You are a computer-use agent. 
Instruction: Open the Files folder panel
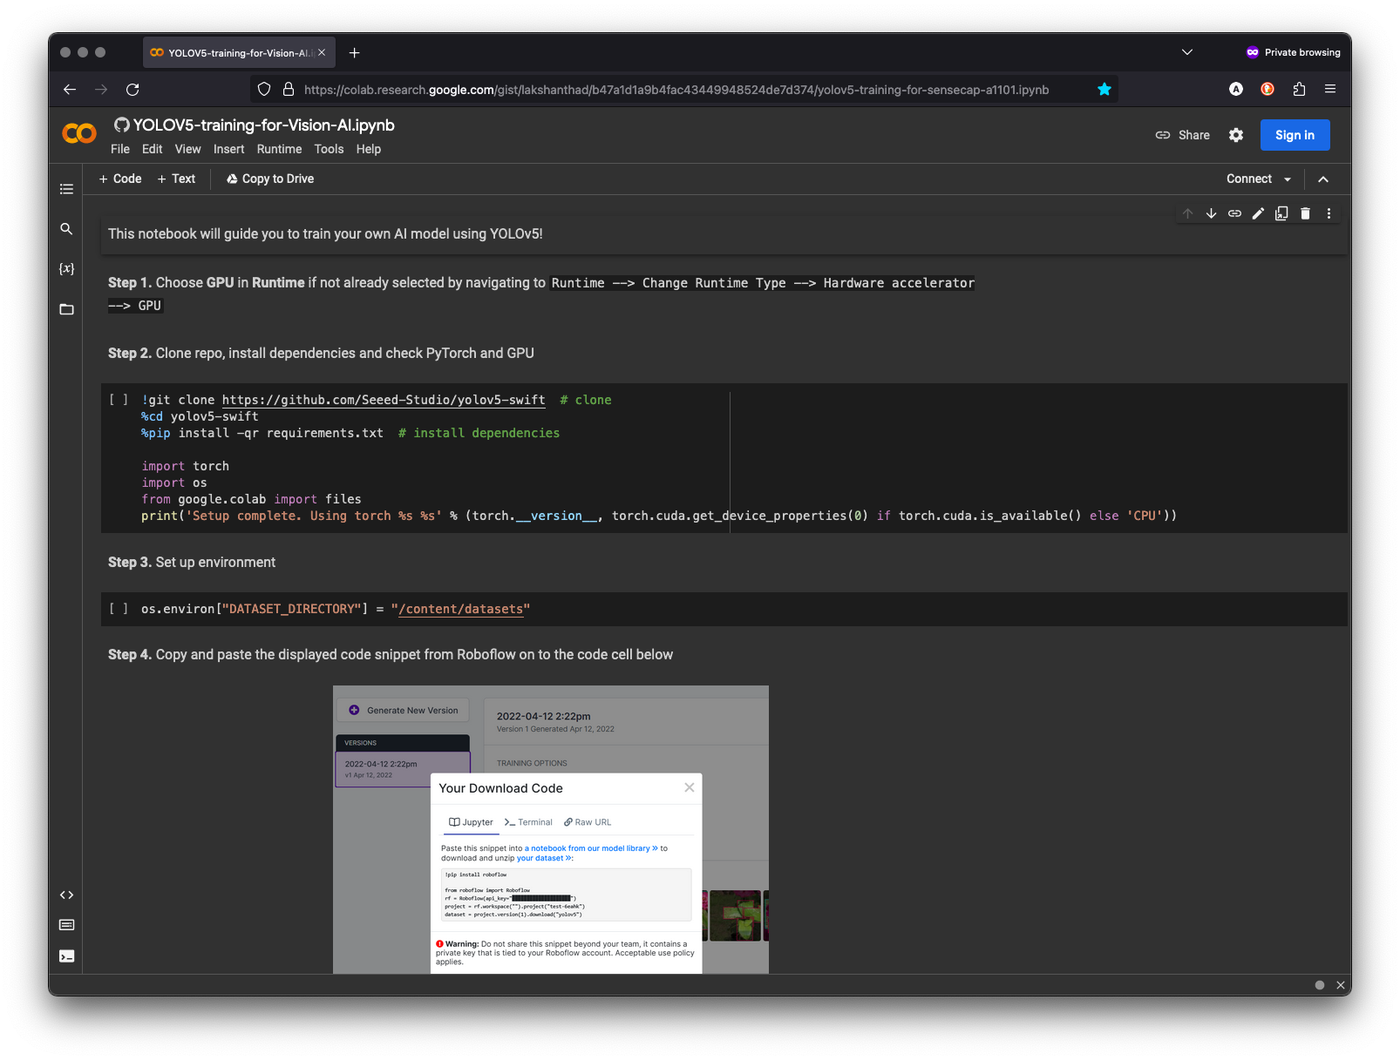(66, 309)
